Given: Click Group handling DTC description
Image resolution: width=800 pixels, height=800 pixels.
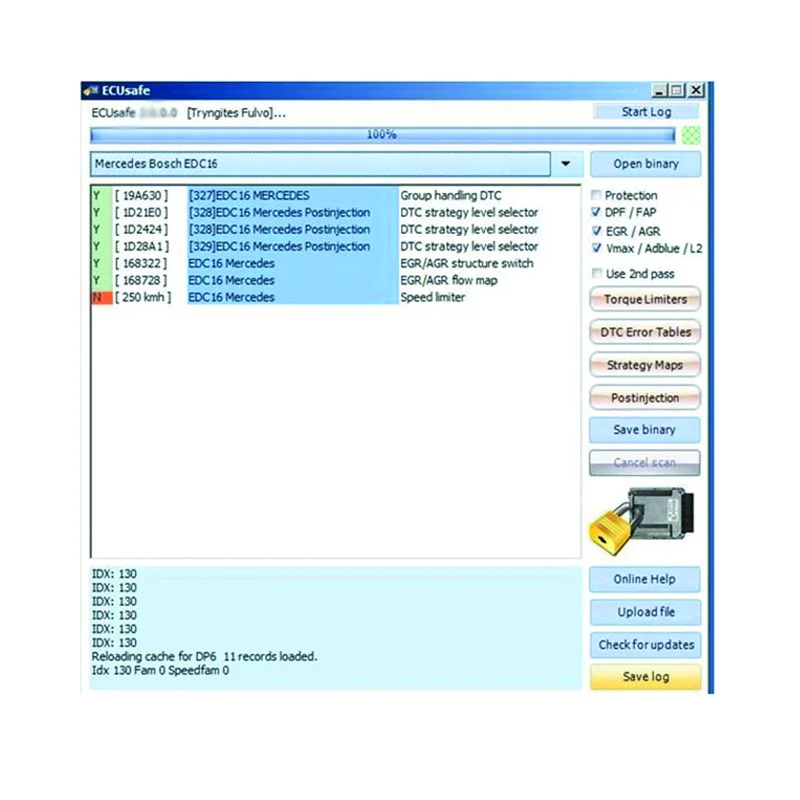Looking at the screenshot, I should (451, 195).
